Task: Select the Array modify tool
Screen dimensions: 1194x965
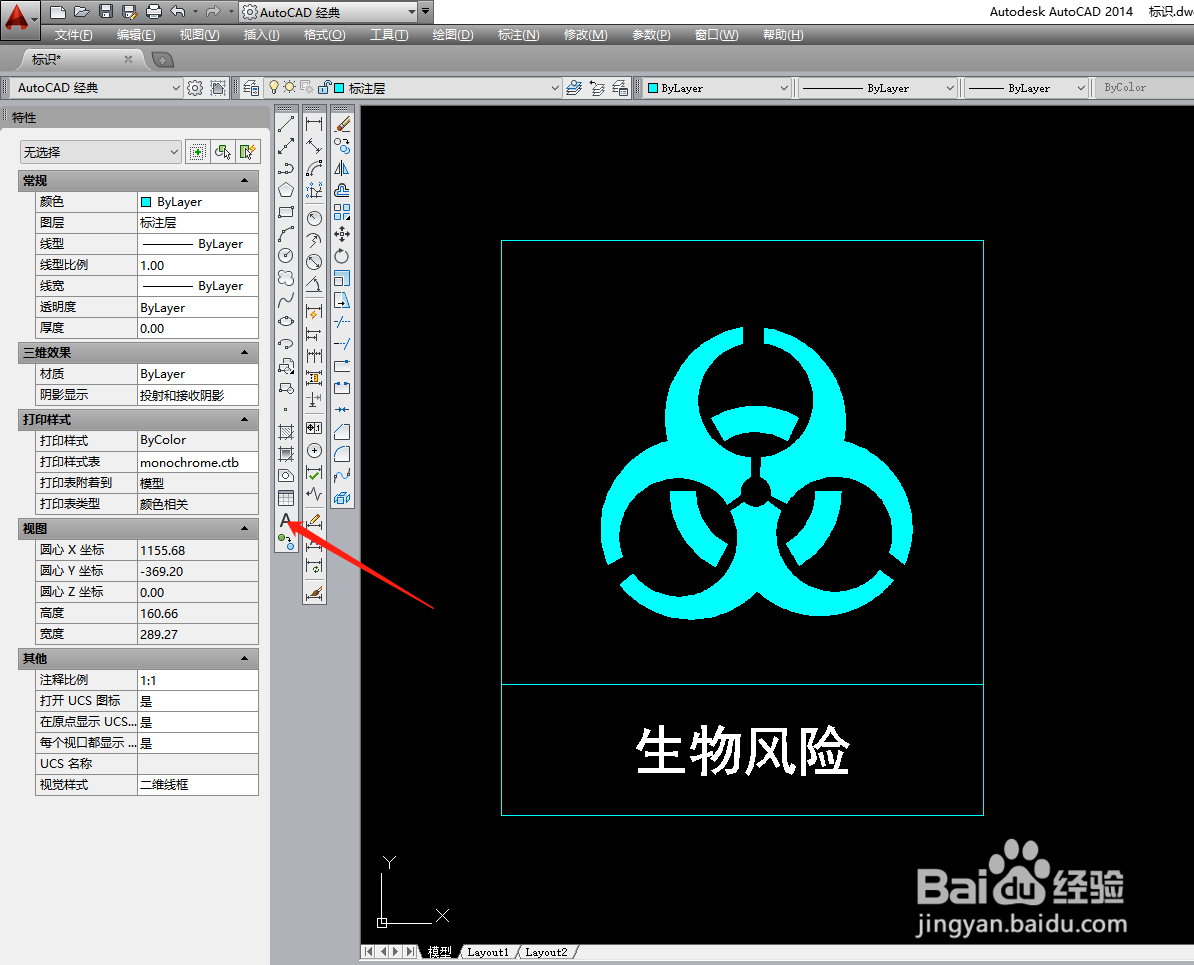Action: 342,212
